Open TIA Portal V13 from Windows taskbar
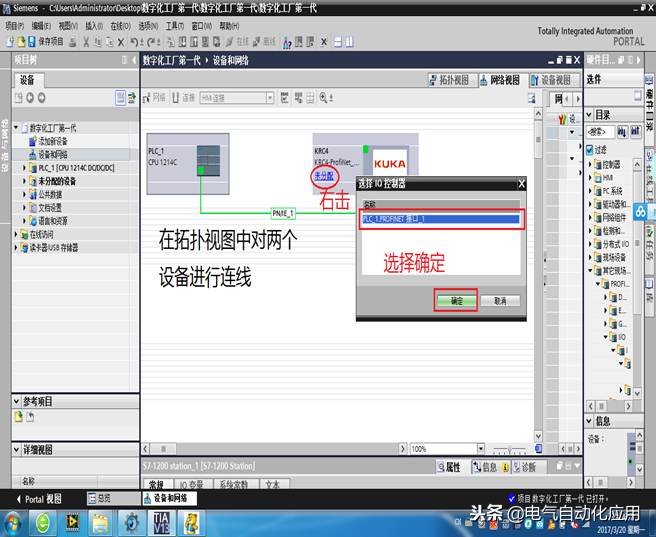Image resolution: width=656 pixels, height=537 pixels. click(160, 522)
